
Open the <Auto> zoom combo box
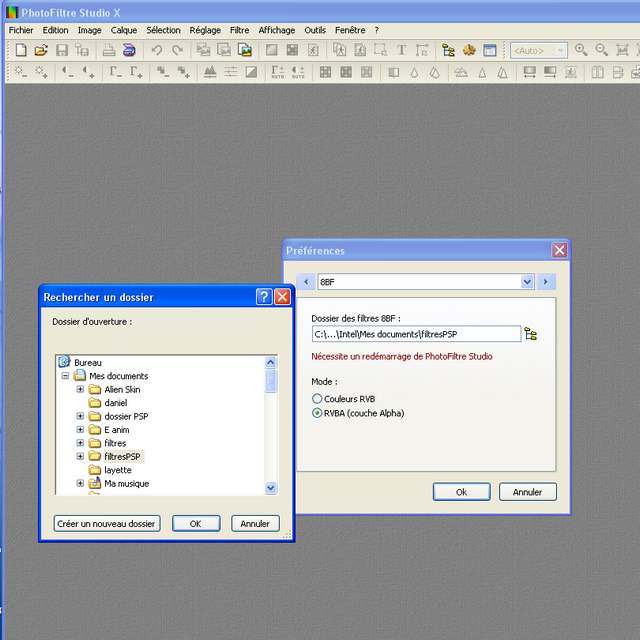(538, 51)
